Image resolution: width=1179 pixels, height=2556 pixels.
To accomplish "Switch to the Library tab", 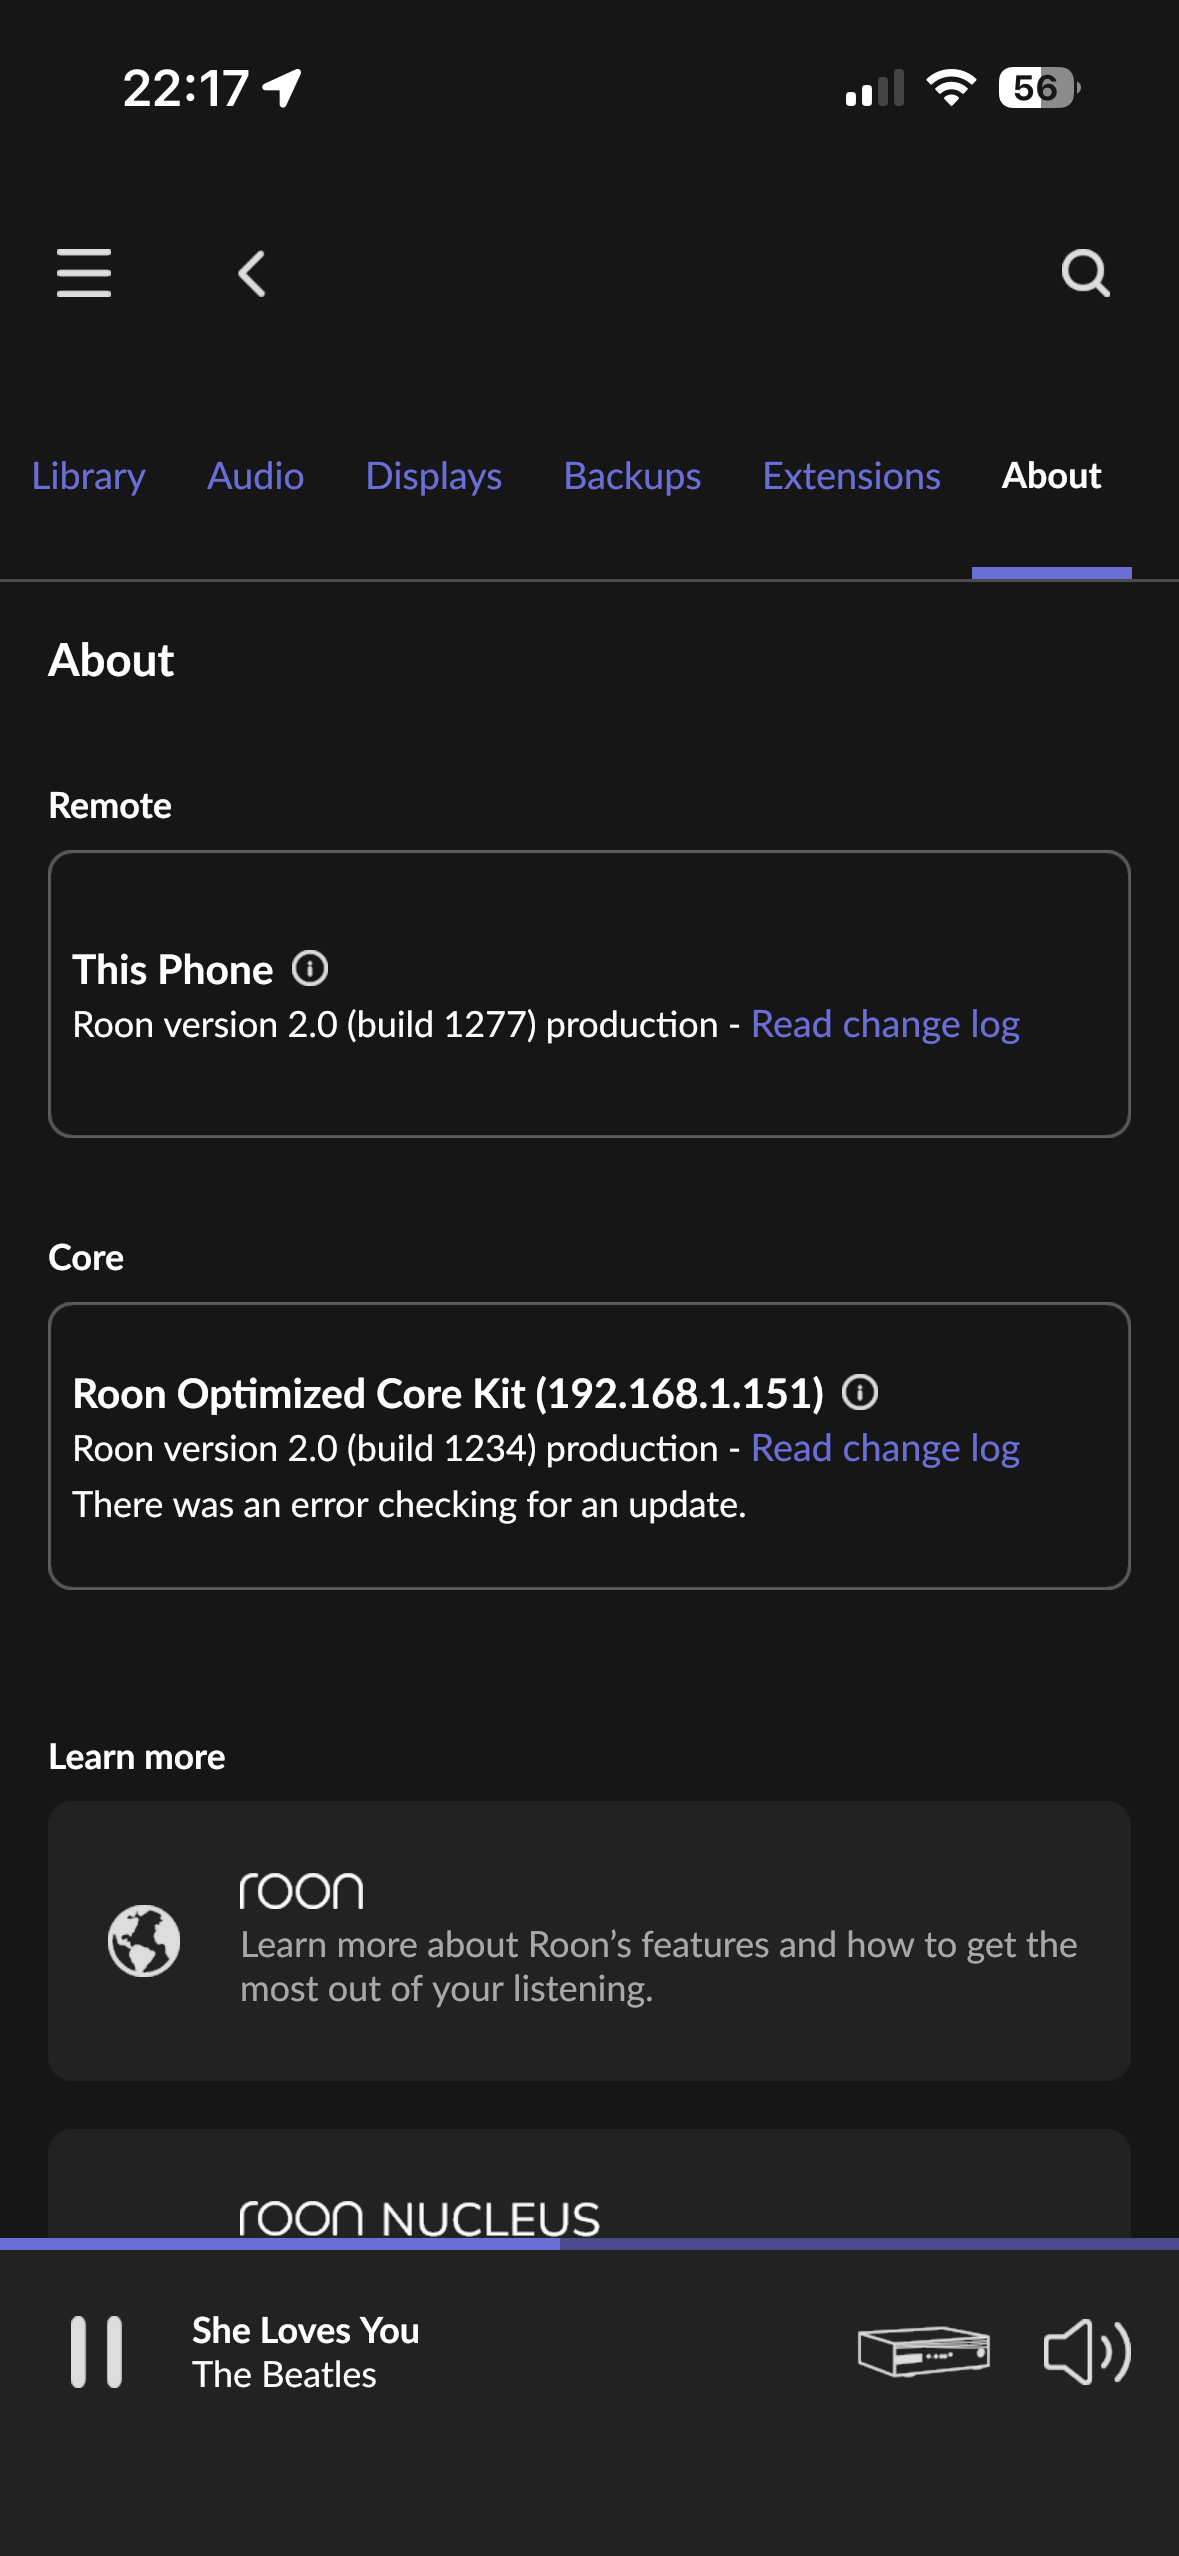I will click(x=89, y=476).
